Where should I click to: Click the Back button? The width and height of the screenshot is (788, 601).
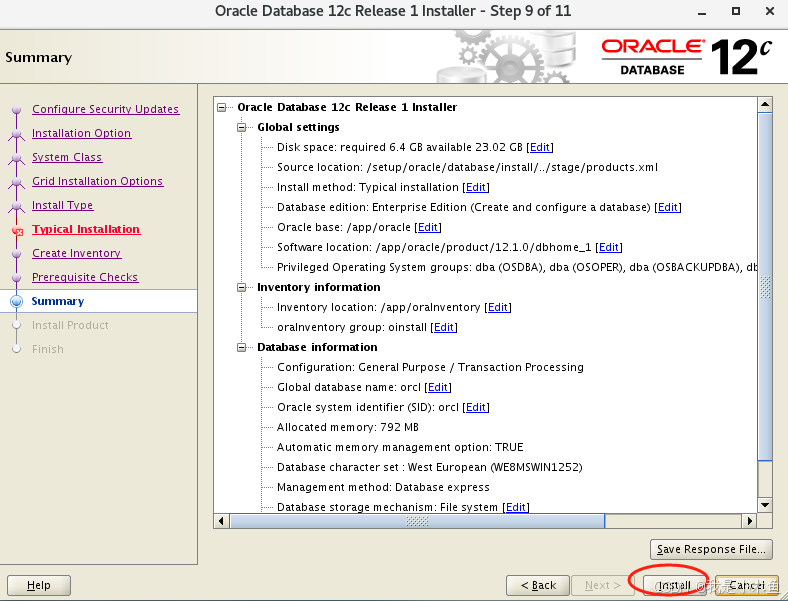point(538,585)
